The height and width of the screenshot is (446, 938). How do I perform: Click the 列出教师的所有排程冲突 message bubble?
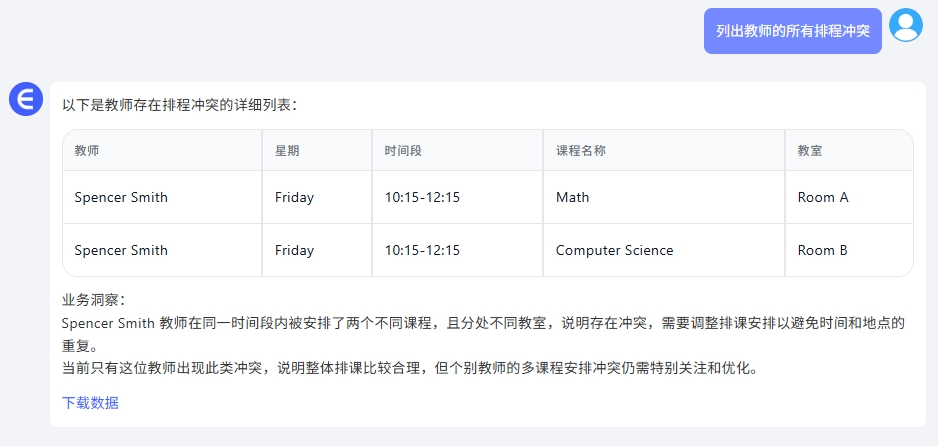tap(793, 31)
